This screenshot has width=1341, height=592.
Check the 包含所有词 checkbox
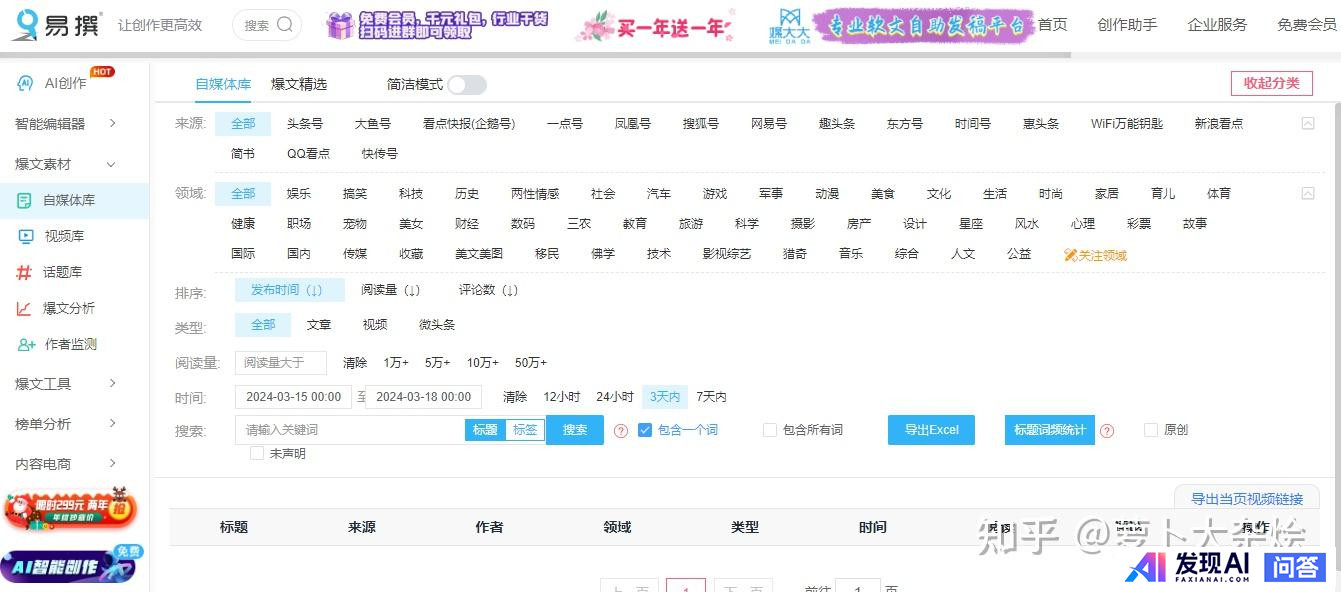[x=770, y=430]
